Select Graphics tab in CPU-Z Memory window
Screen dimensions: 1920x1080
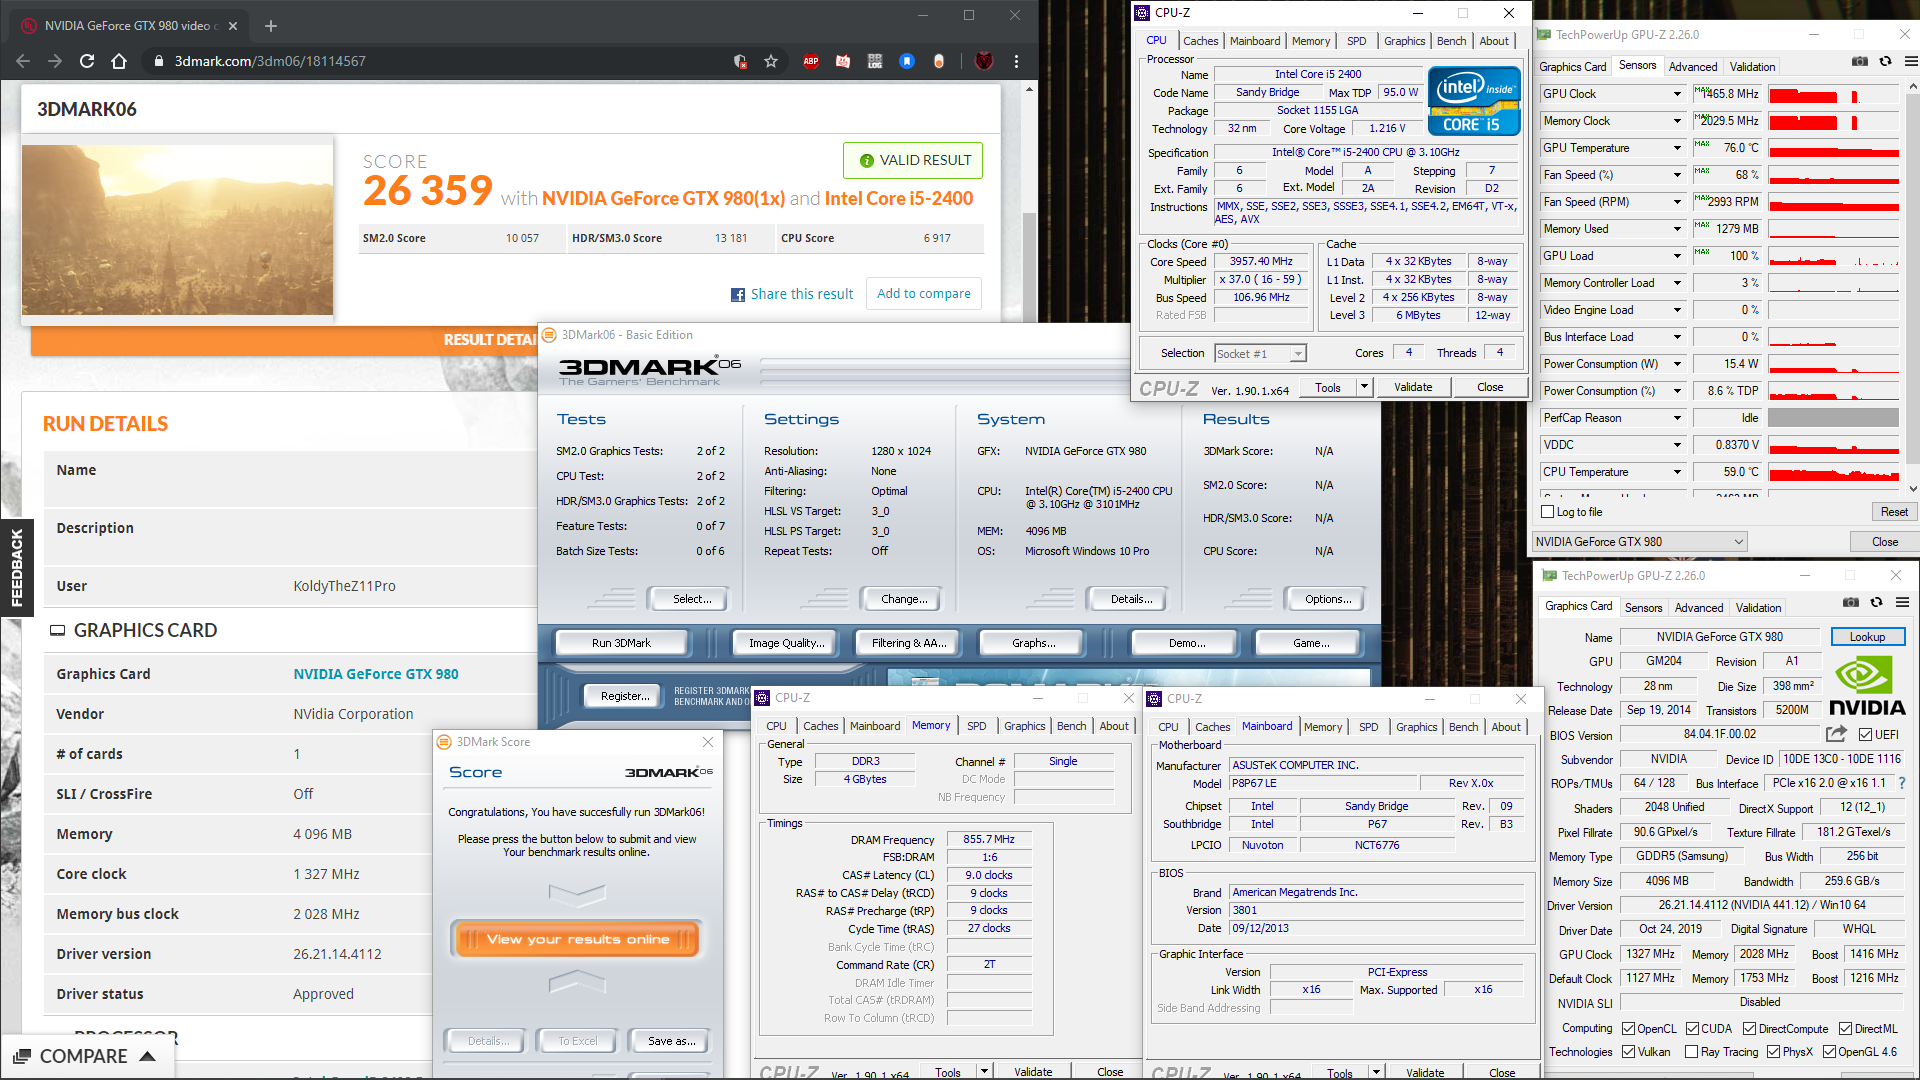tap(1024, 726)
